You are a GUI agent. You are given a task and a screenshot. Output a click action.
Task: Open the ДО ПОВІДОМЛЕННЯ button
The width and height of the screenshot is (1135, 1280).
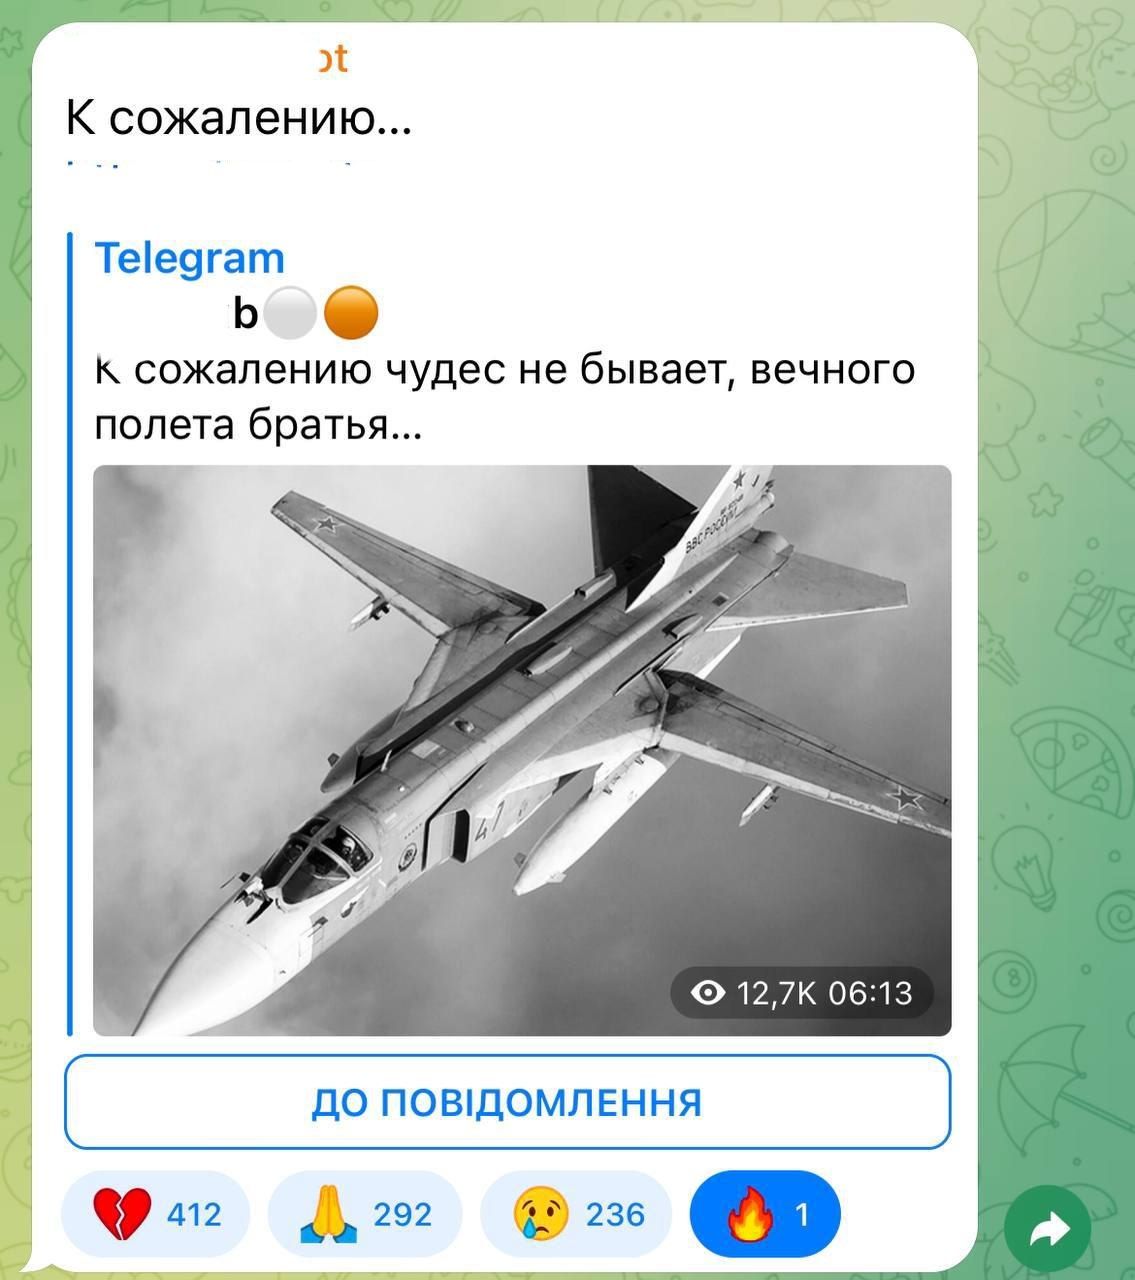click(507, 1102)
